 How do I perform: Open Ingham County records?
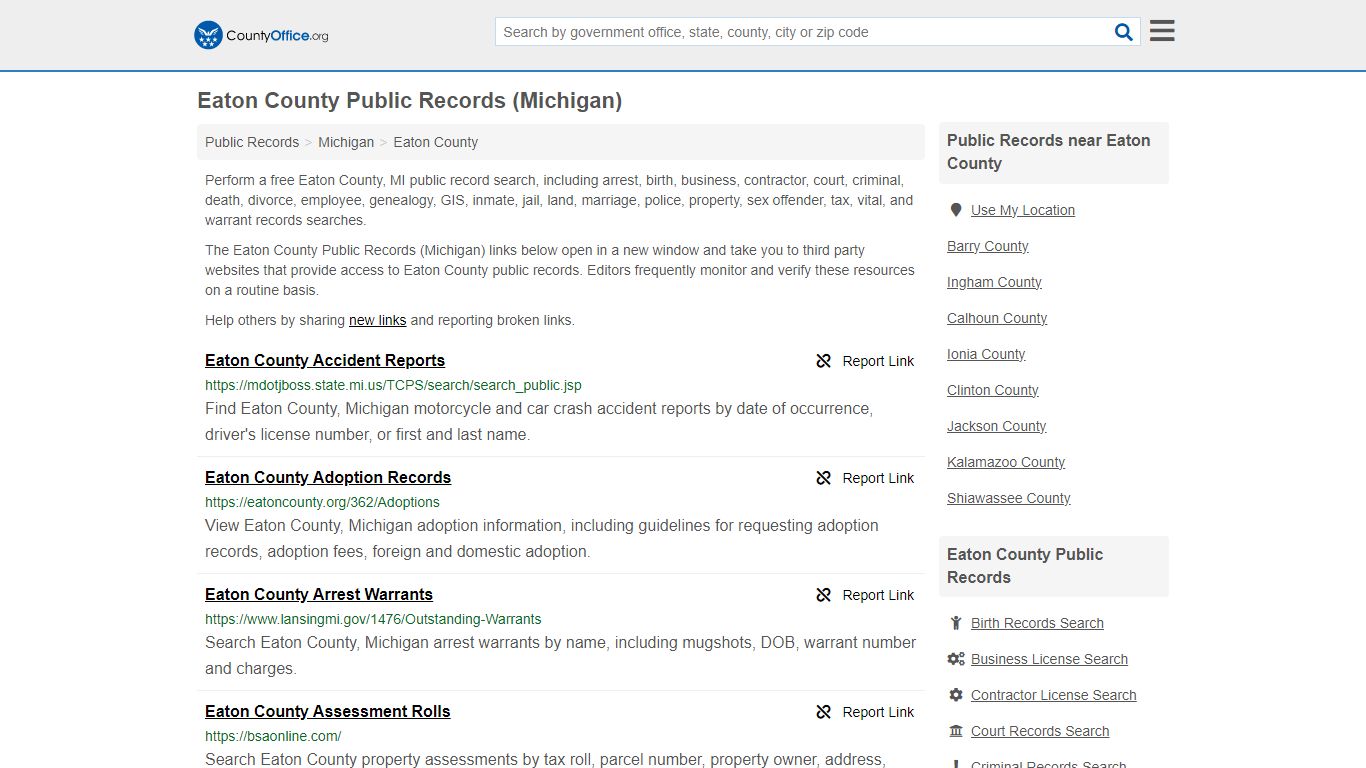(994, 282)
